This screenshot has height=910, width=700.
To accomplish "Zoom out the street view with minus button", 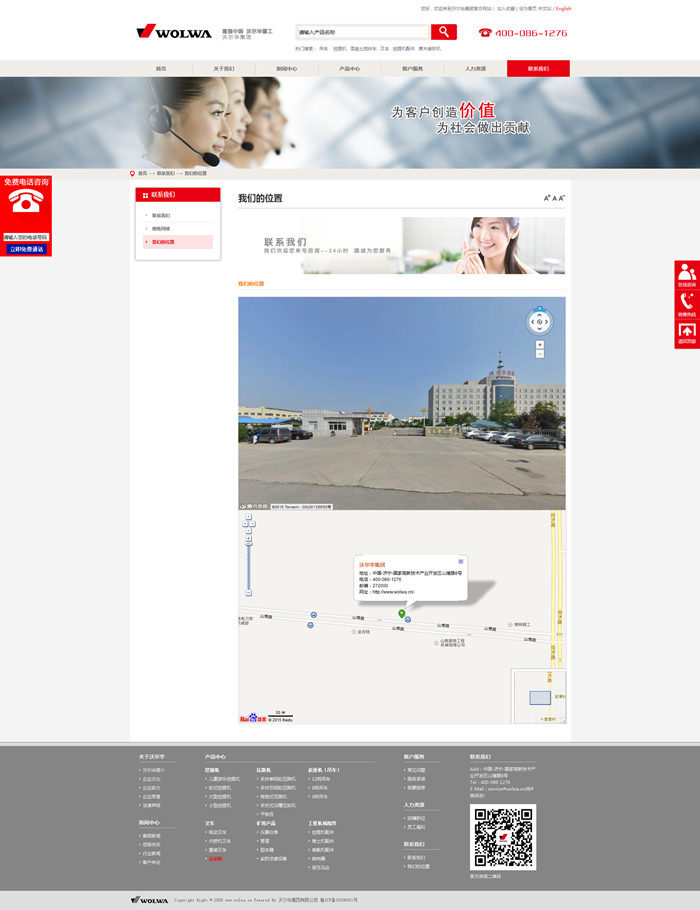I will pos(540,354).
